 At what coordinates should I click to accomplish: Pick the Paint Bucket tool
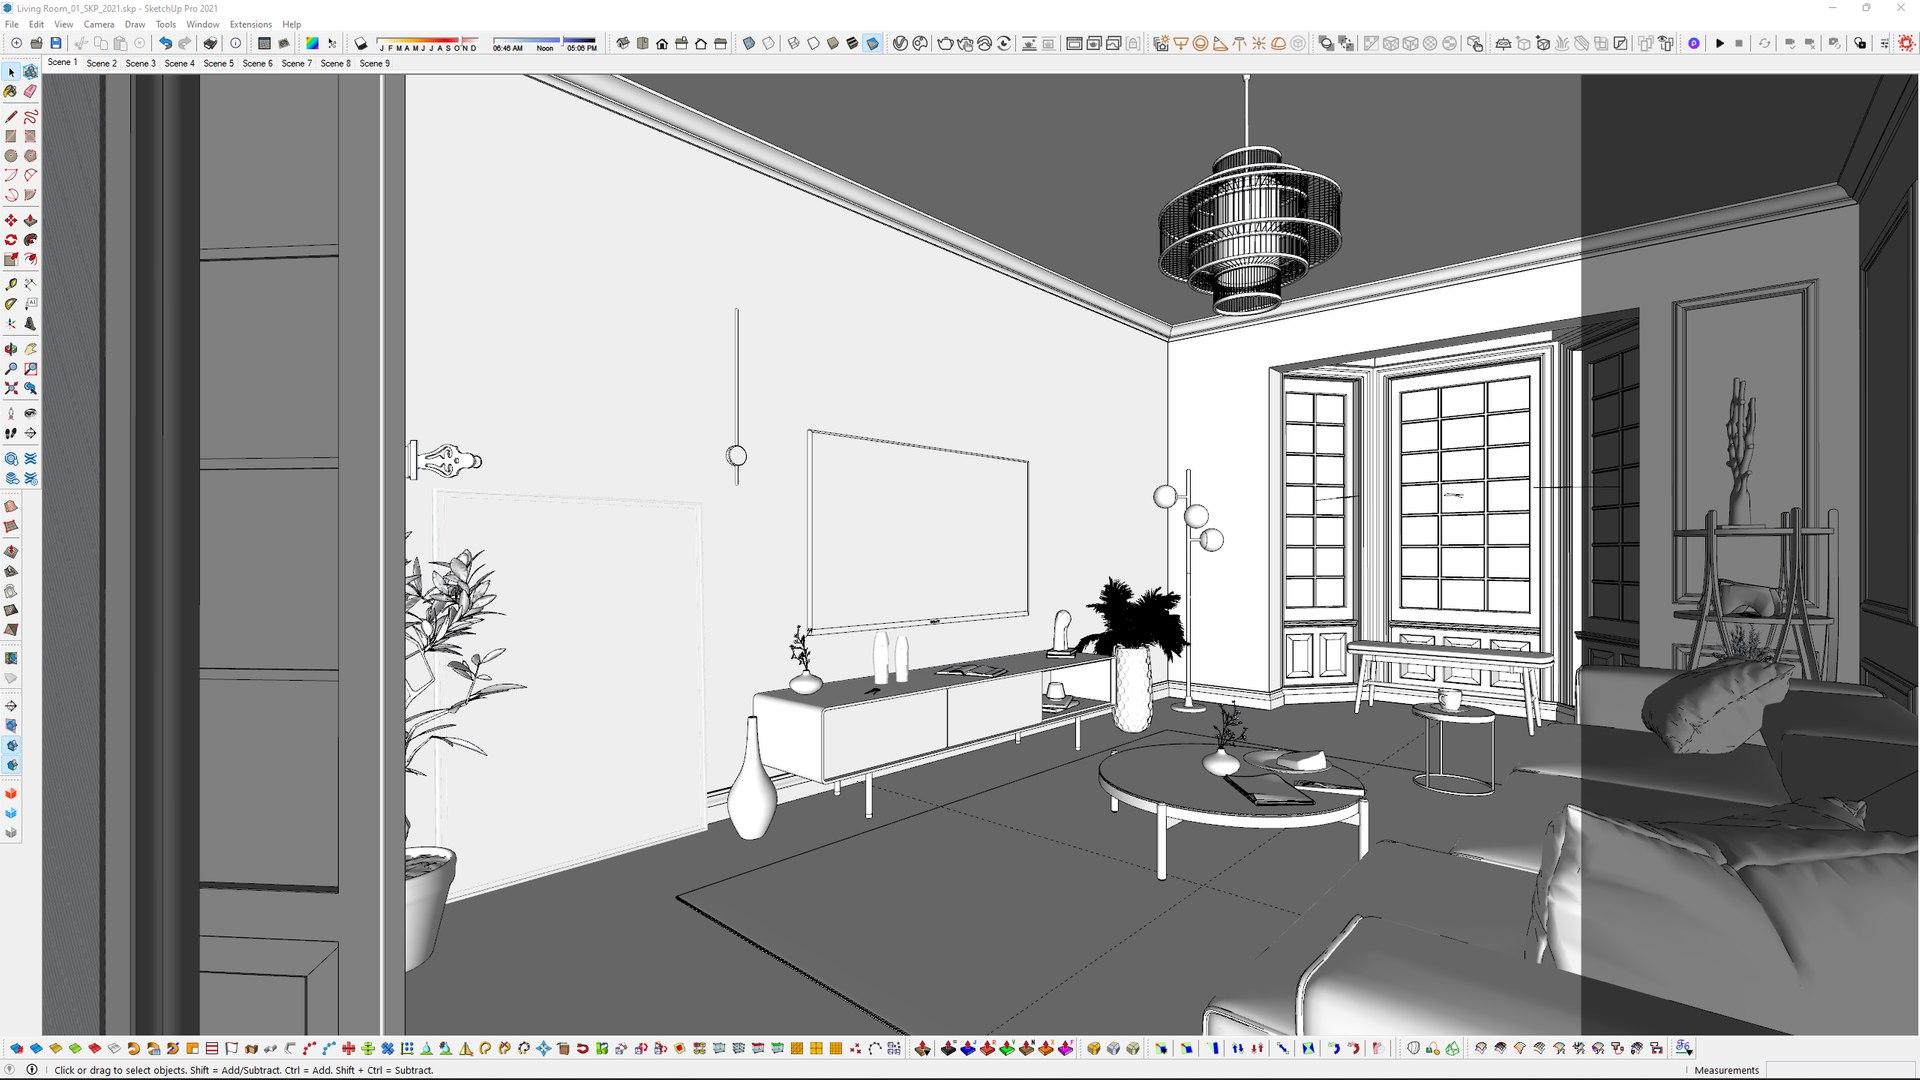(x=11, y=91)
